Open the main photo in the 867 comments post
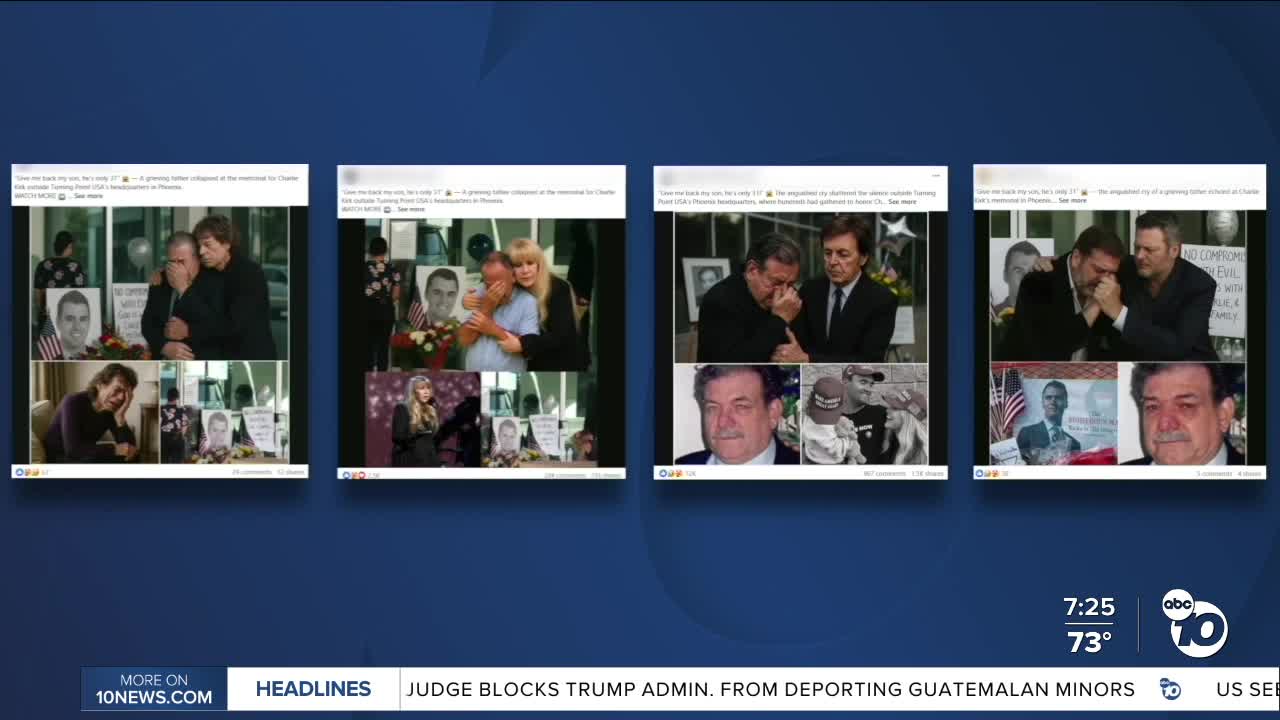The height and width of the screenshot is (720, 1280). click(800, 288)
